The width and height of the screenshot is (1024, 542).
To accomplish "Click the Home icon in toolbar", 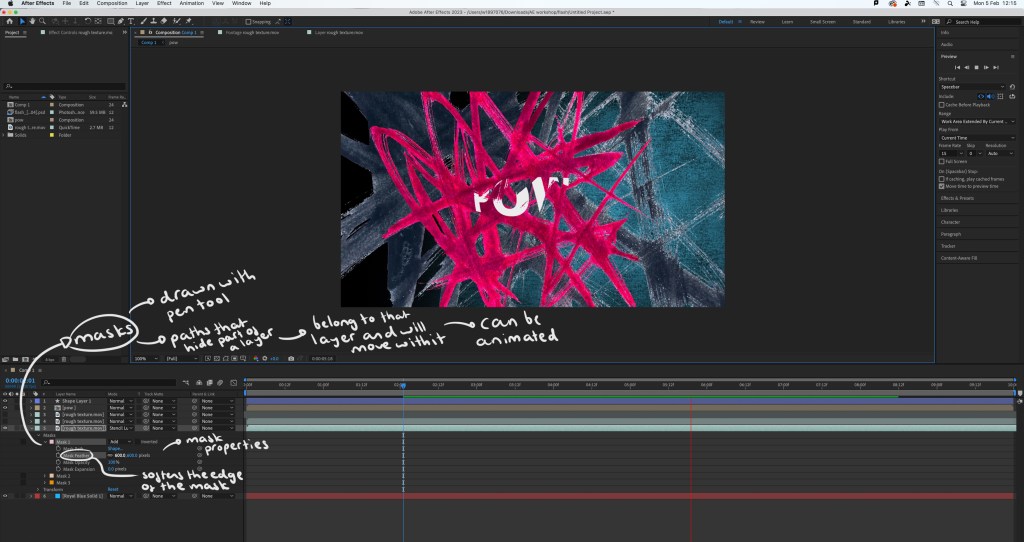I will coord(9,20).
